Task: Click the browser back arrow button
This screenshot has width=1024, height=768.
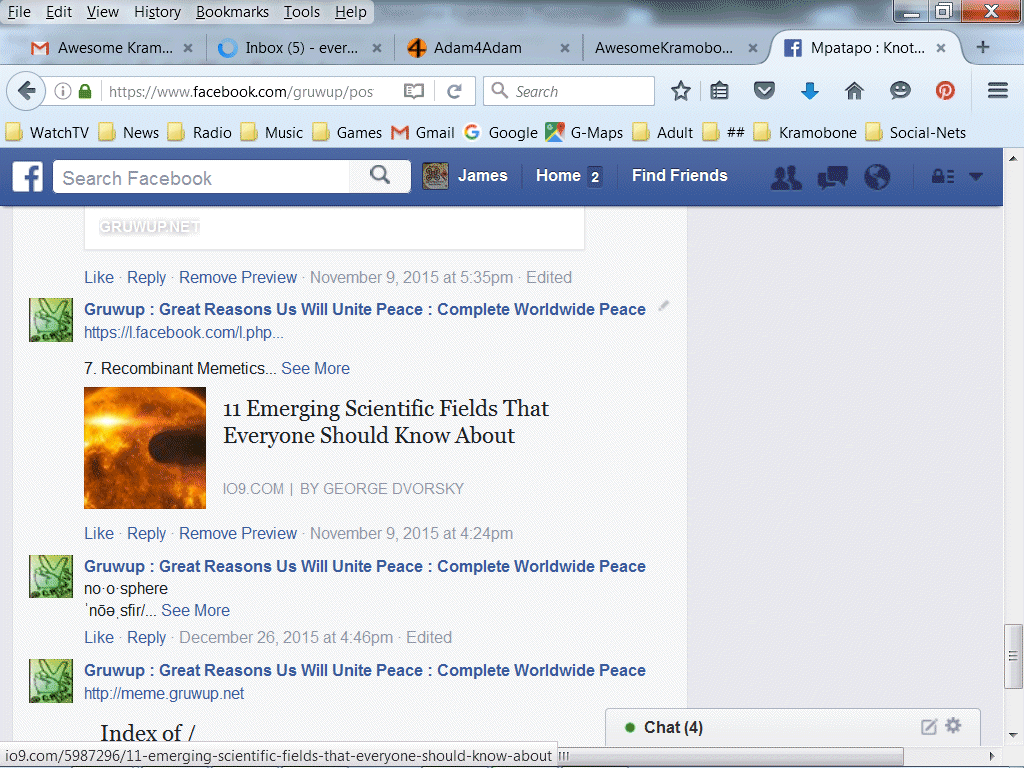Action: [x=26, y=91]
